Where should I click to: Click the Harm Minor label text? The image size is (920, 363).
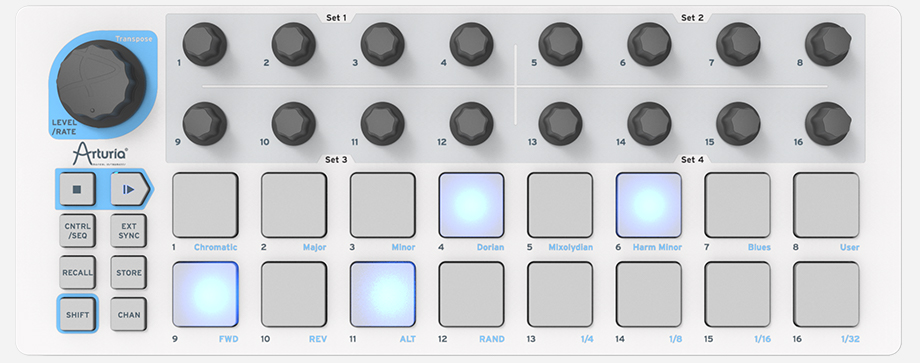(657, 247)
